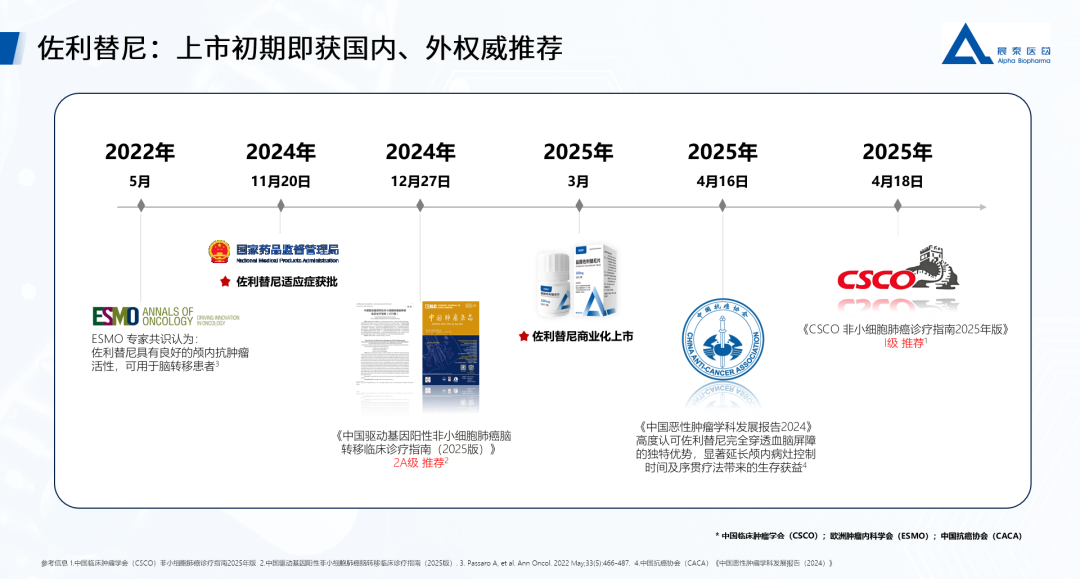Image resolution: width=1080 pixels, height=579 pixels.
Task: Click the text 佐利替尼适应症获批
Action: [x=287, y=282]
